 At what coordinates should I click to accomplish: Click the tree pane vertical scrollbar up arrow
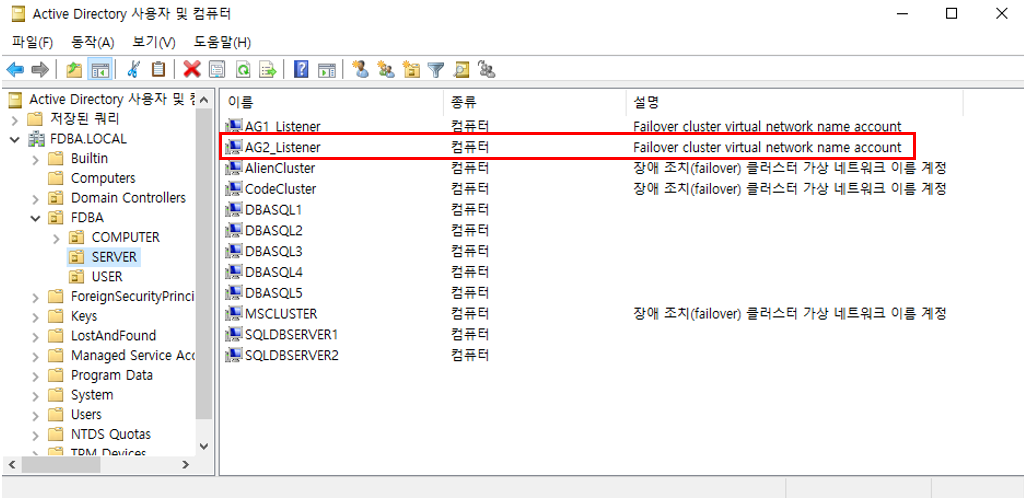[x=204, y=100]
